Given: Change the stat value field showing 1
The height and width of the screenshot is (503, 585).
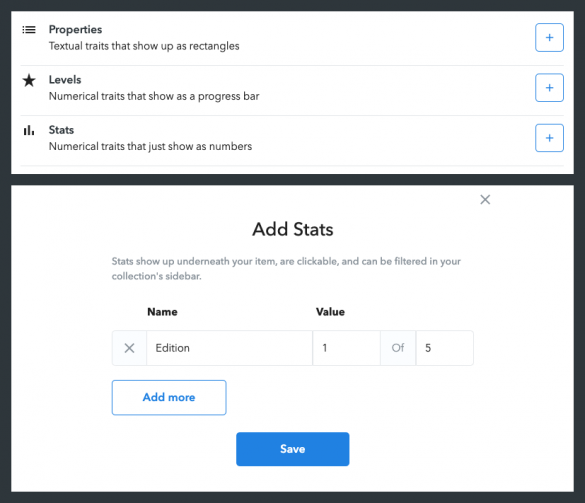Looking at the screenshot, I should tap(347, 348).
